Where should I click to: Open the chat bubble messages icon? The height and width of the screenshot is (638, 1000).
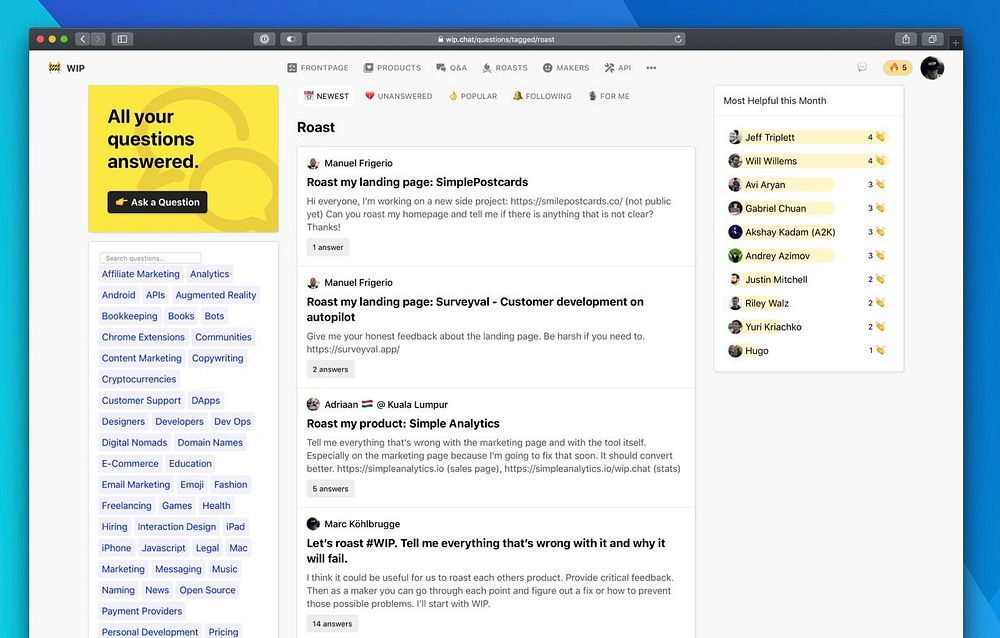(862, 67)
